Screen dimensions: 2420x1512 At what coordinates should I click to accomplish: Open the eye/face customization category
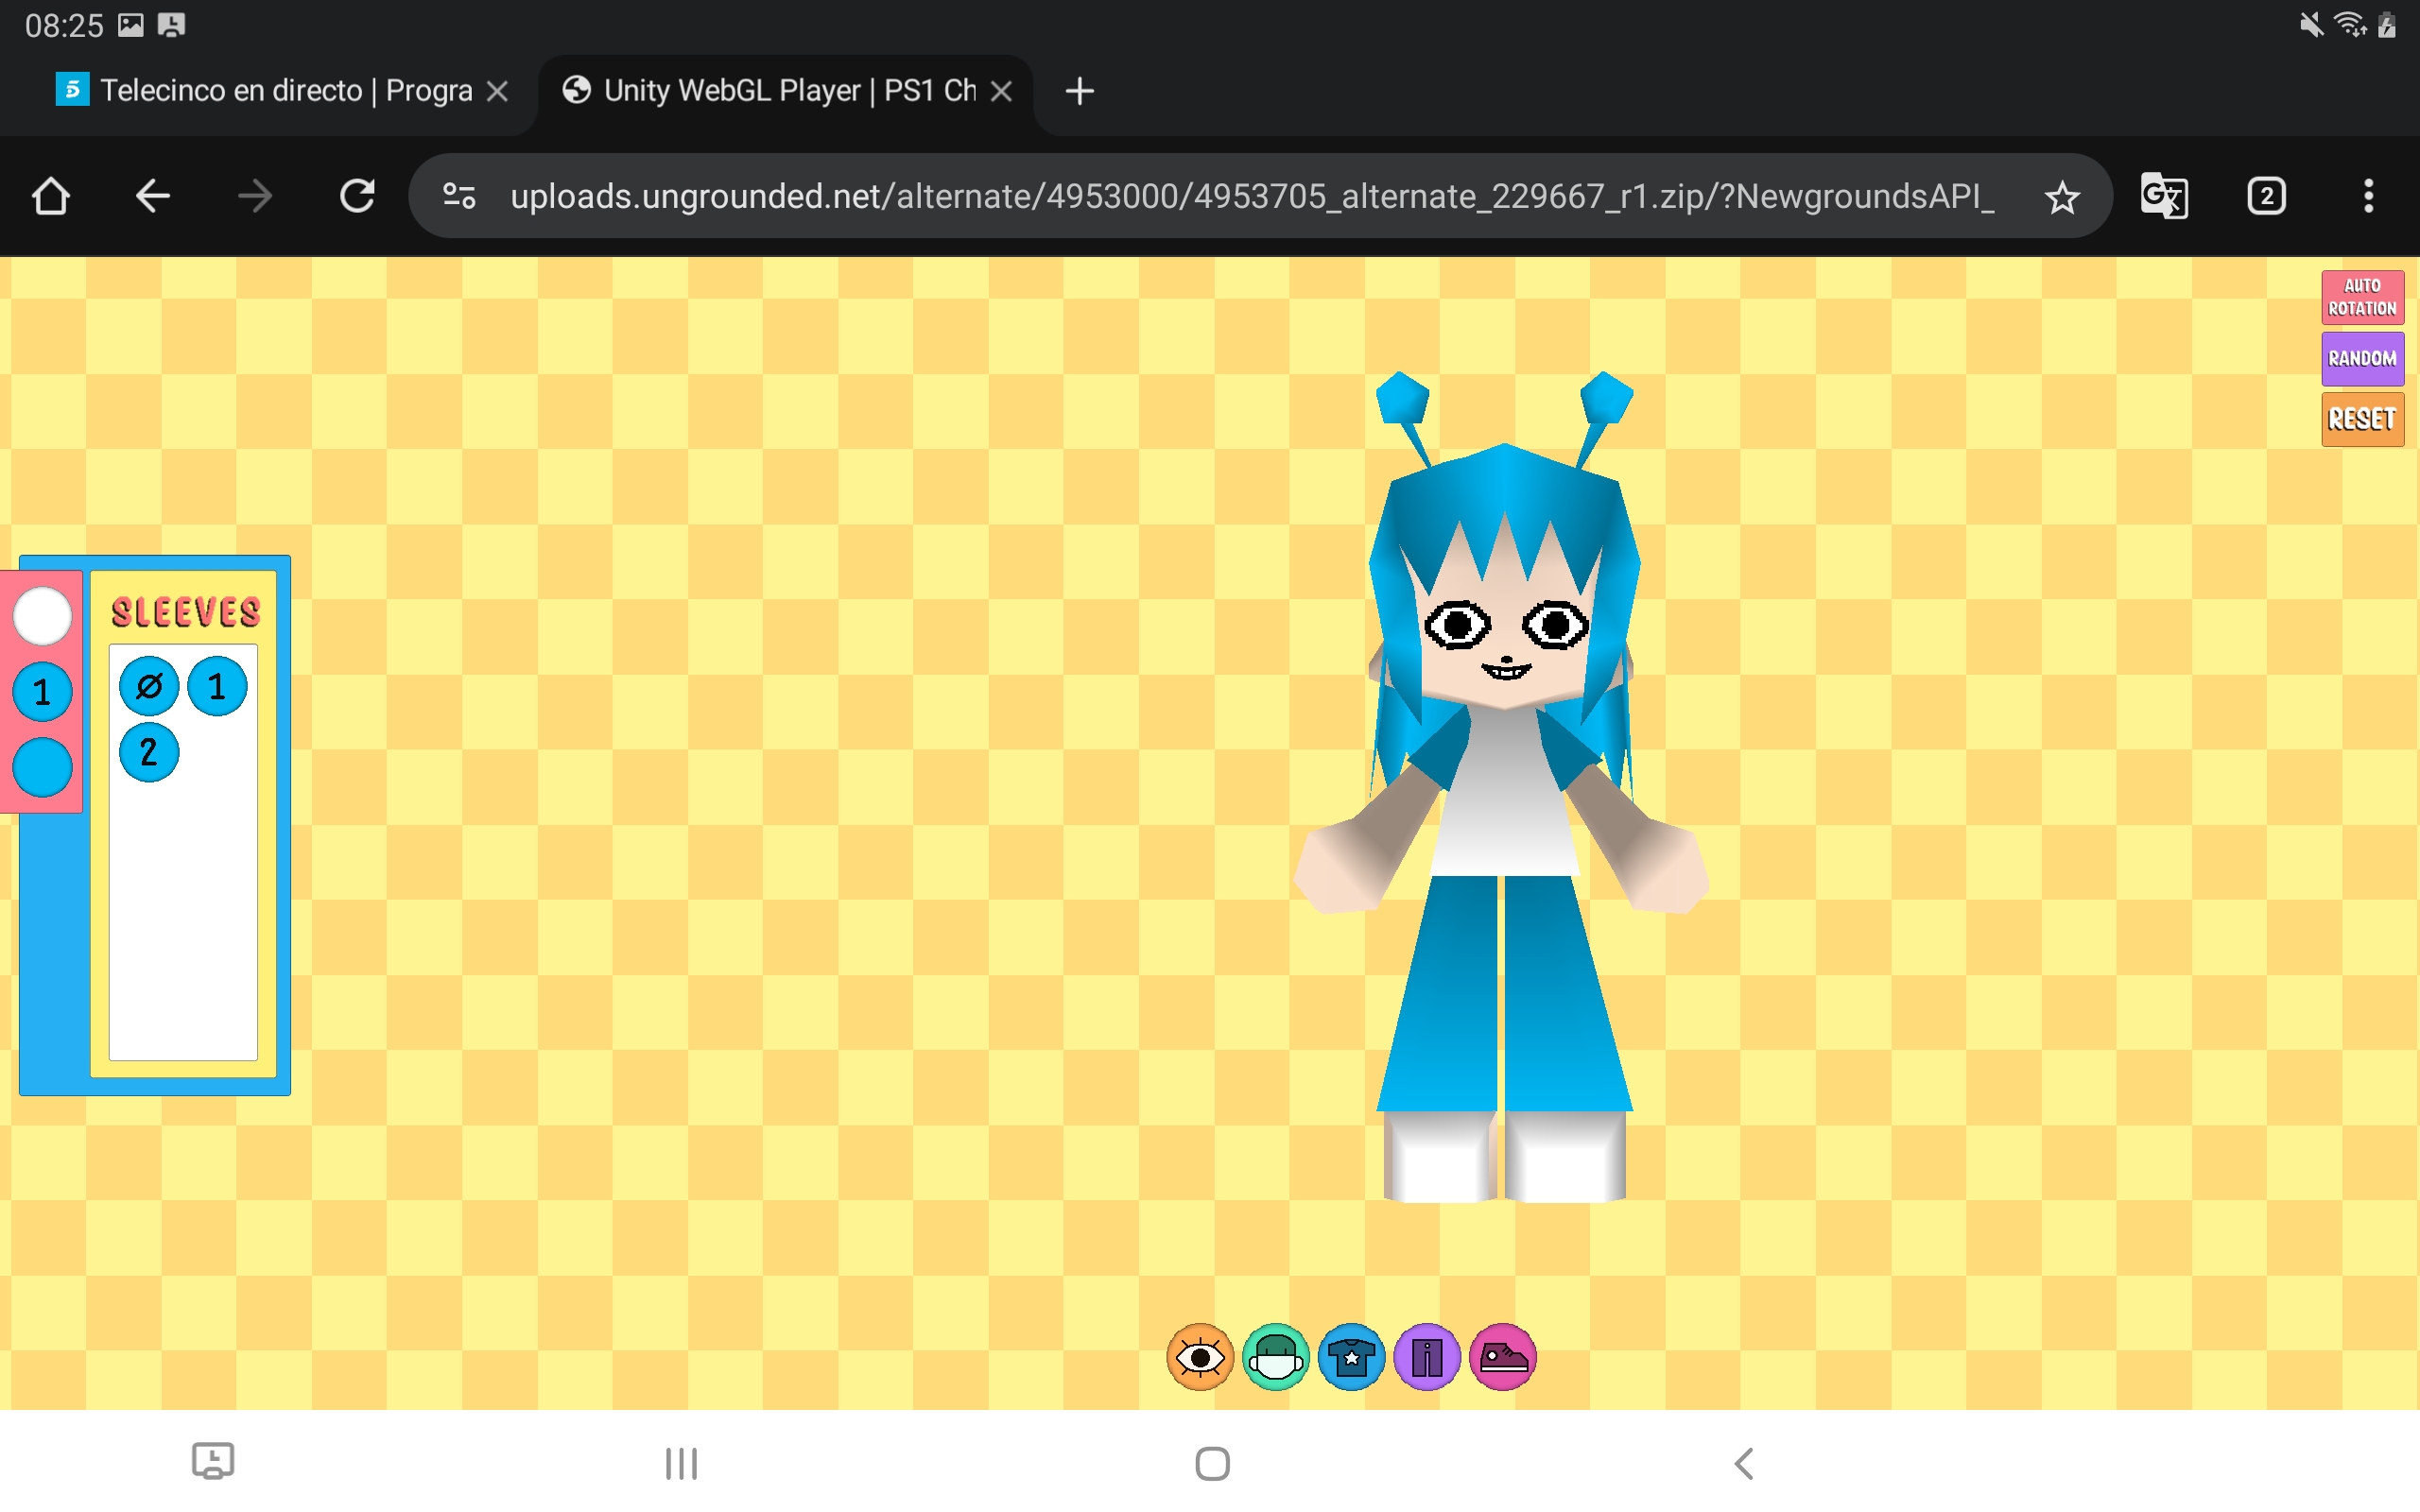click(x=1200, y=1357)
